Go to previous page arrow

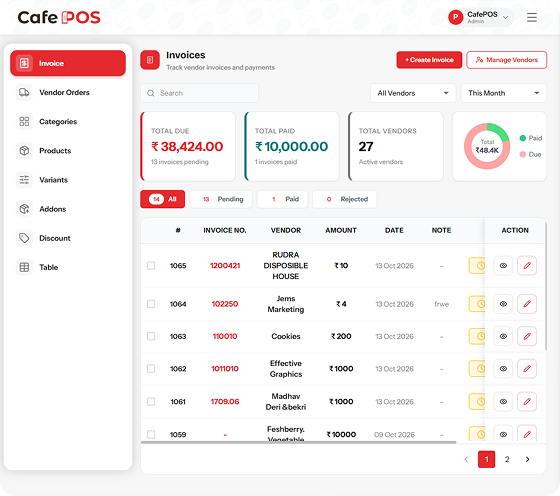[466, 459]
